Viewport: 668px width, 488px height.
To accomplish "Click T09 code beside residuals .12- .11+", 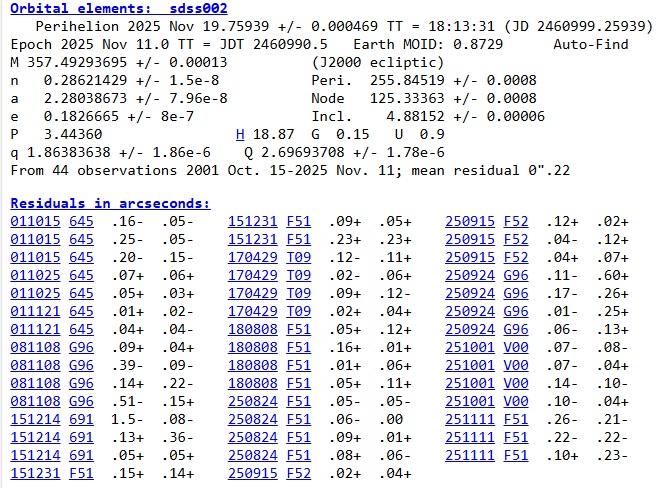I will click(298, 257).
